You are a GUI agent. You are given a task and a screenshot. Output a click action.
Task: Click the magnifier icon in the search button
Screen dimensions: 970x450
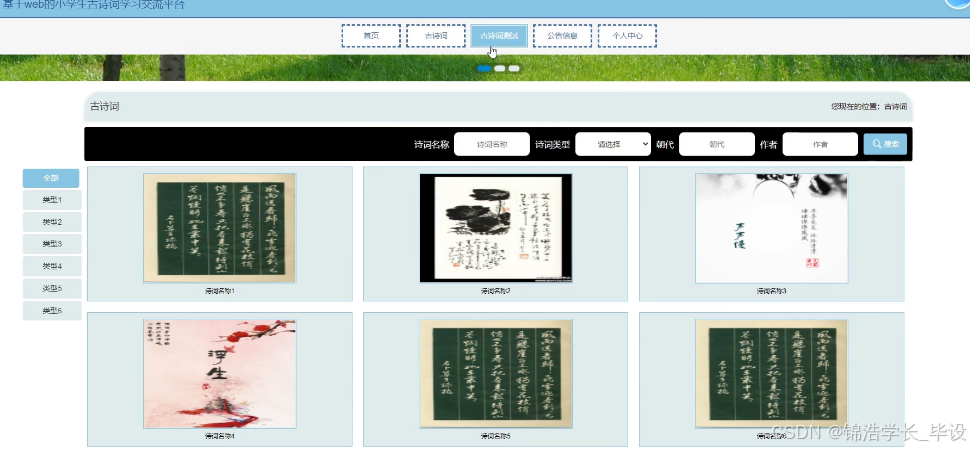[x=877, y=144]
